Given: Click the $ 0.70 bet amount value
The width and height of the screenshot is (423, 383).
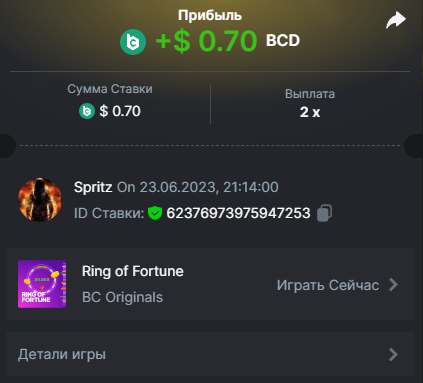Looking at the screenshot, I should point(120,111).
